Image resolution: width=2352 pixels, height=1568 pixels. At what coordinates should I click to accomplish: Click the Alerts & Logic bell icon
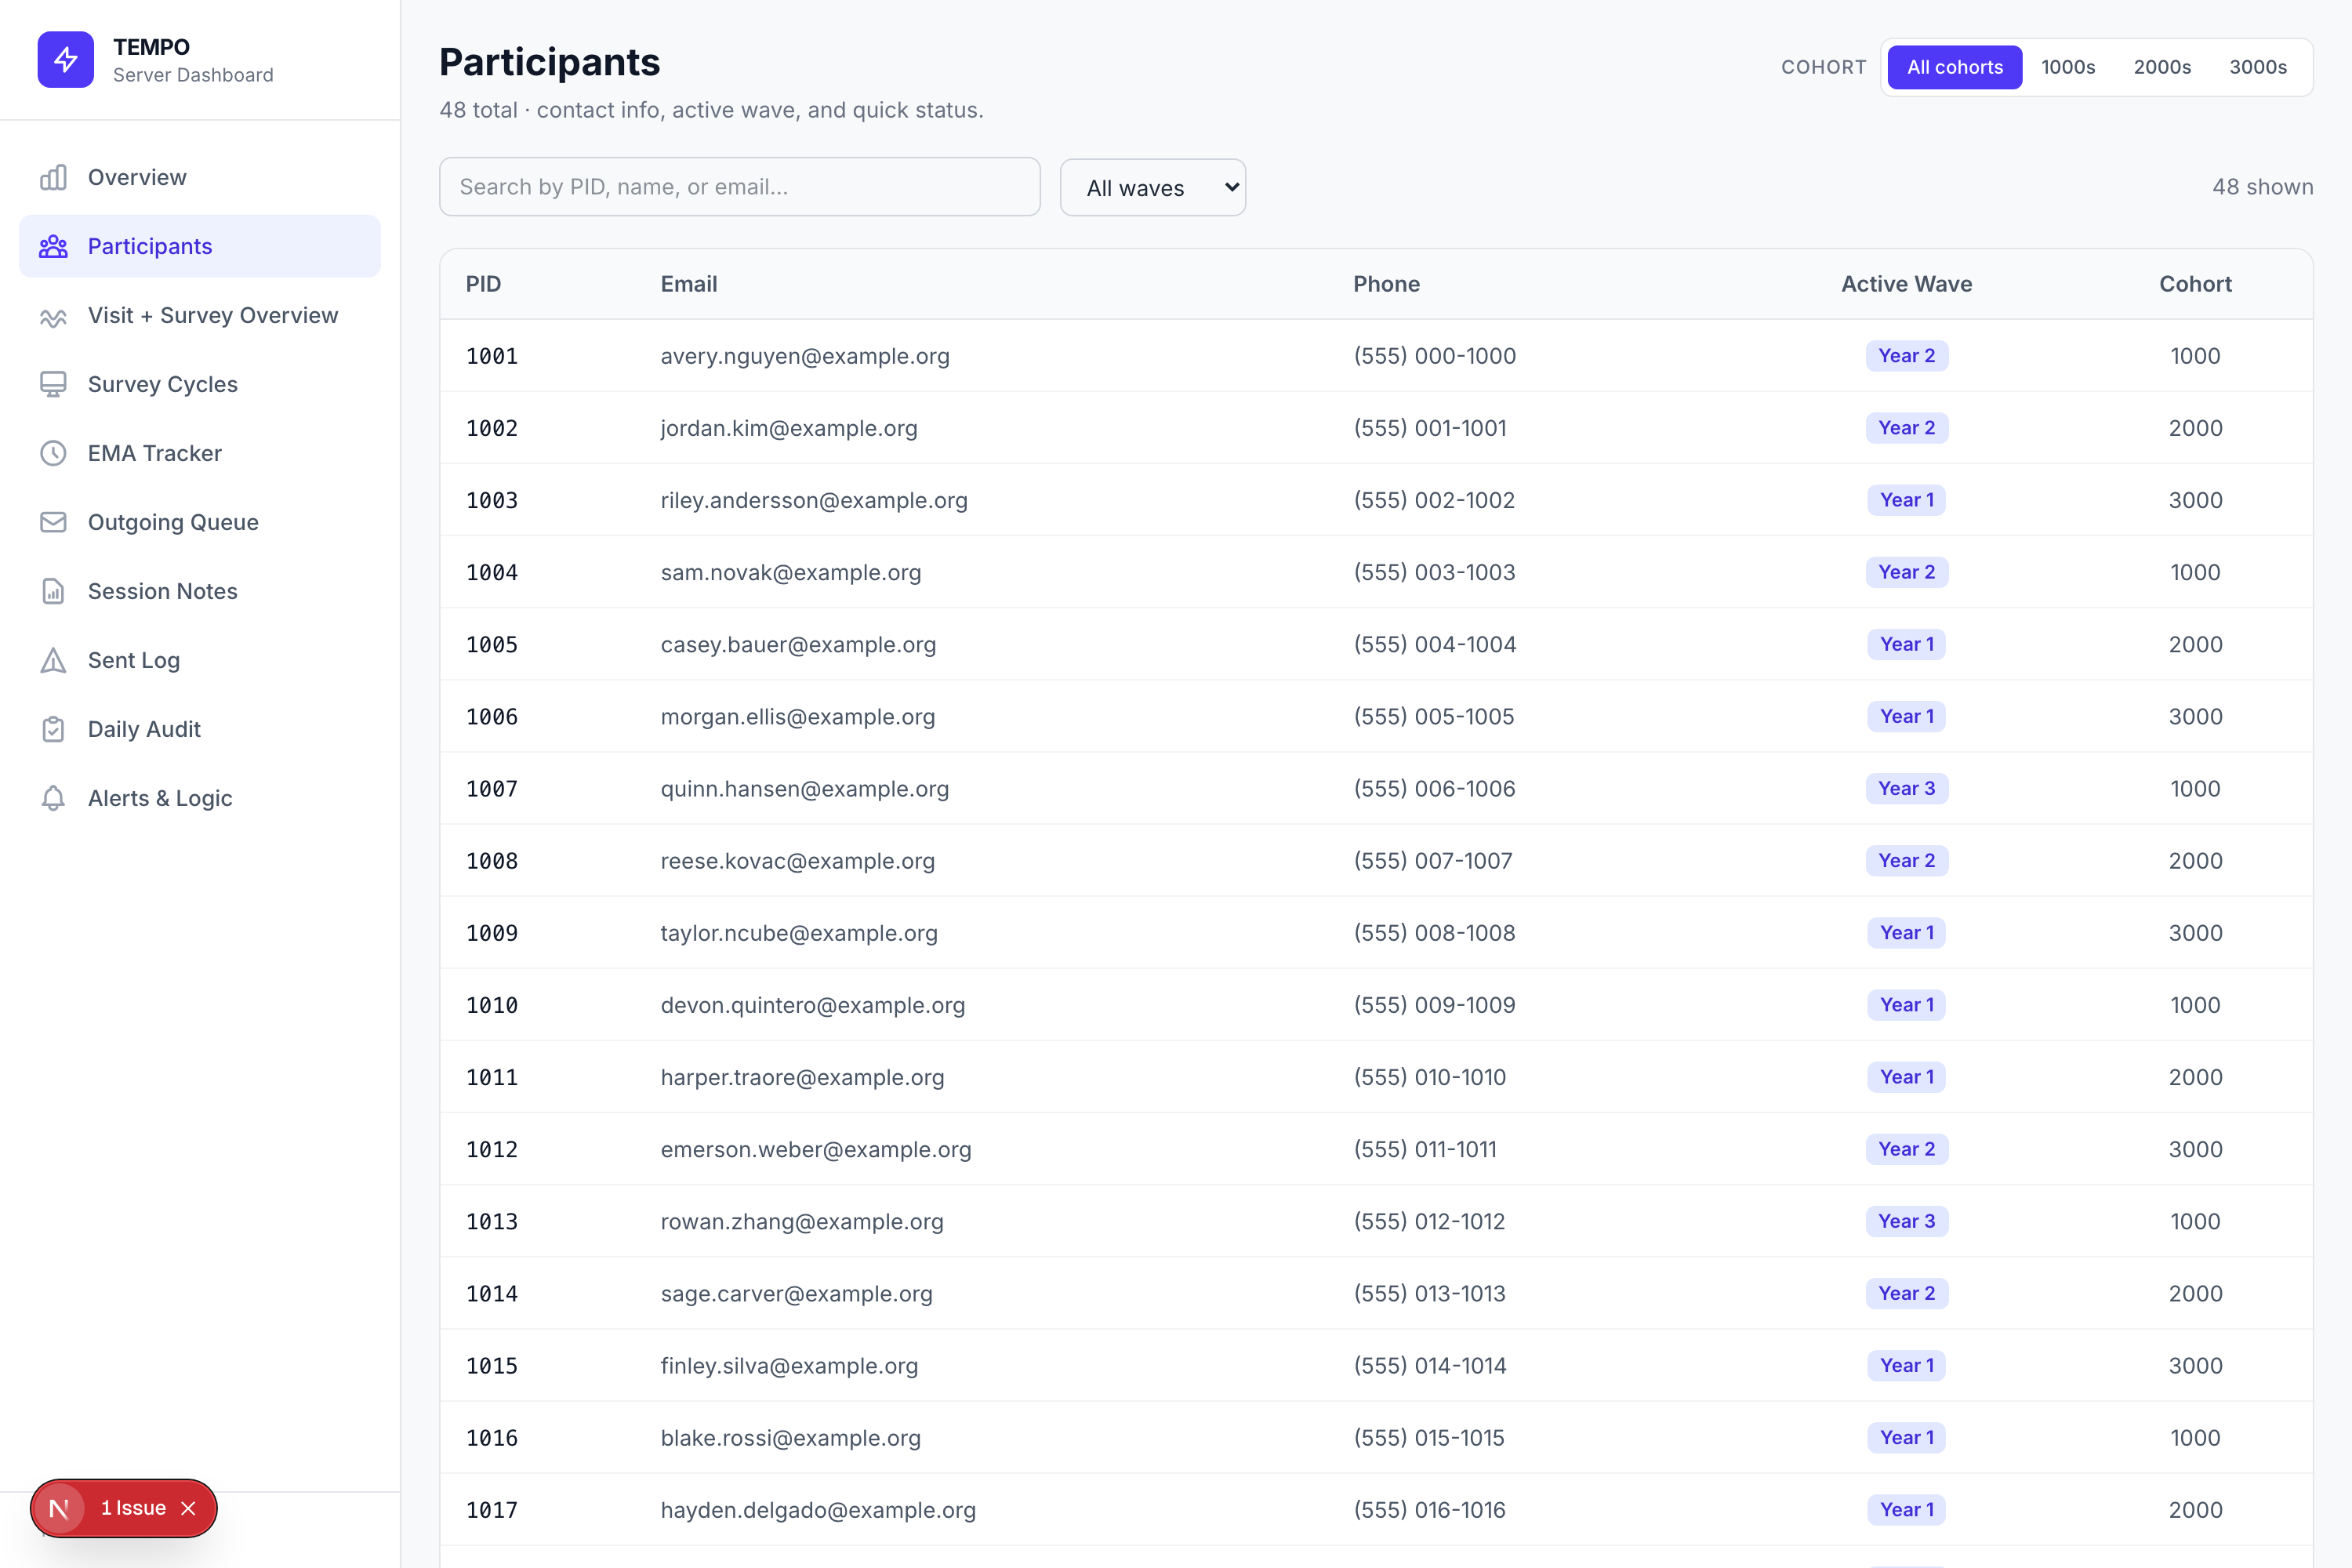click(53, 798)
